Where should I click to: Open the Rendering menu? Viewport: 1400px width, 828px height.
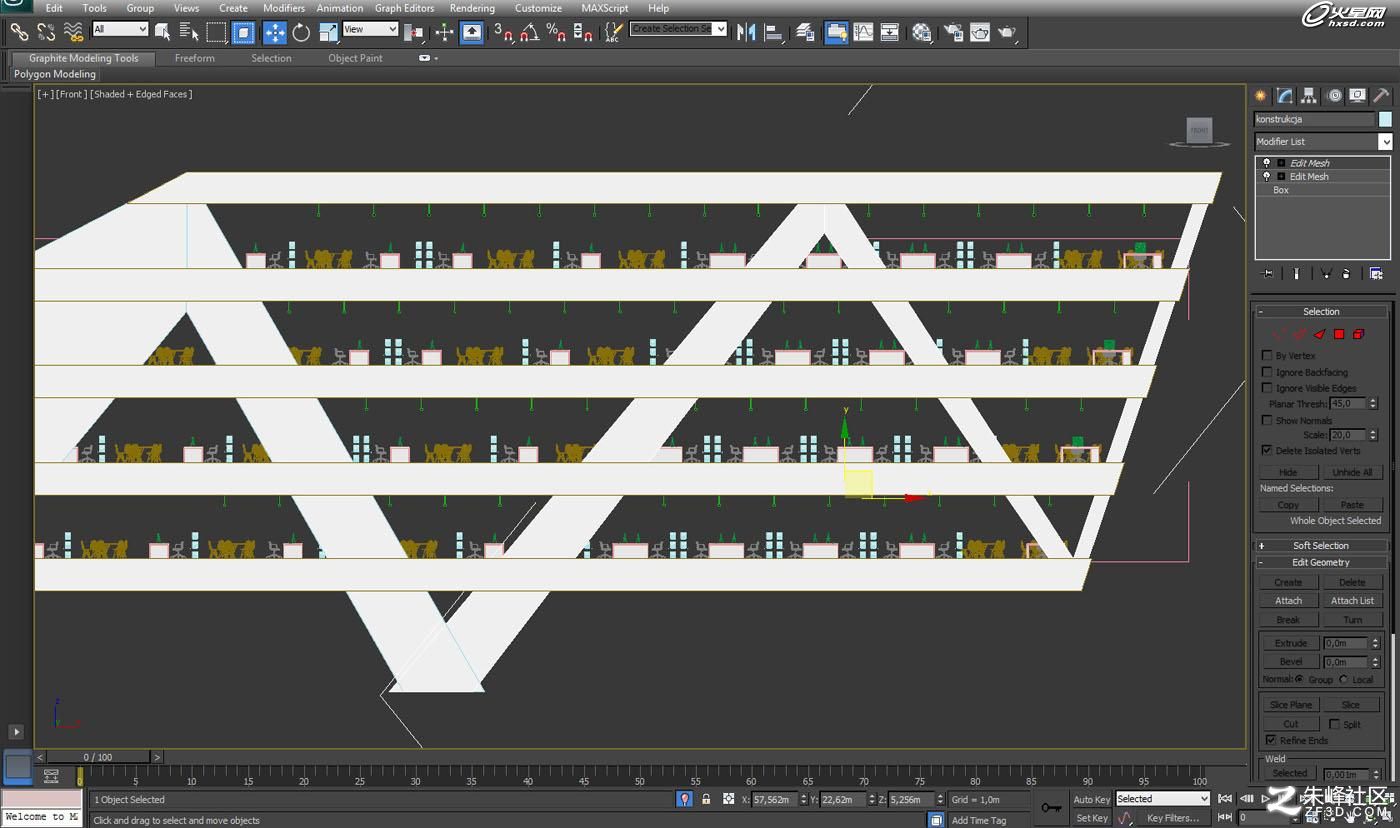click(x=472, y=8)
